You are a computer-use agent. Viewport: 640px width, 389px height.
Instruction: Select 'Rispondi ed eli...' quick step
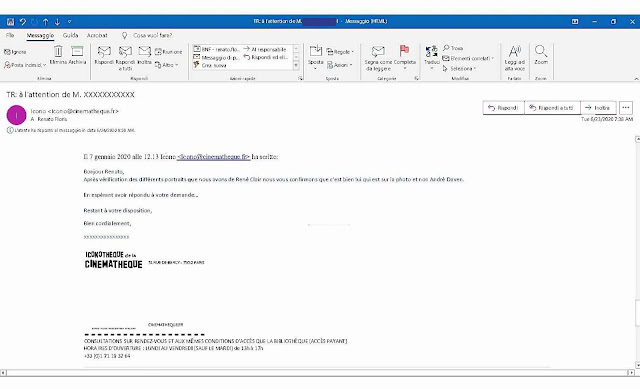tap(266, 58)
